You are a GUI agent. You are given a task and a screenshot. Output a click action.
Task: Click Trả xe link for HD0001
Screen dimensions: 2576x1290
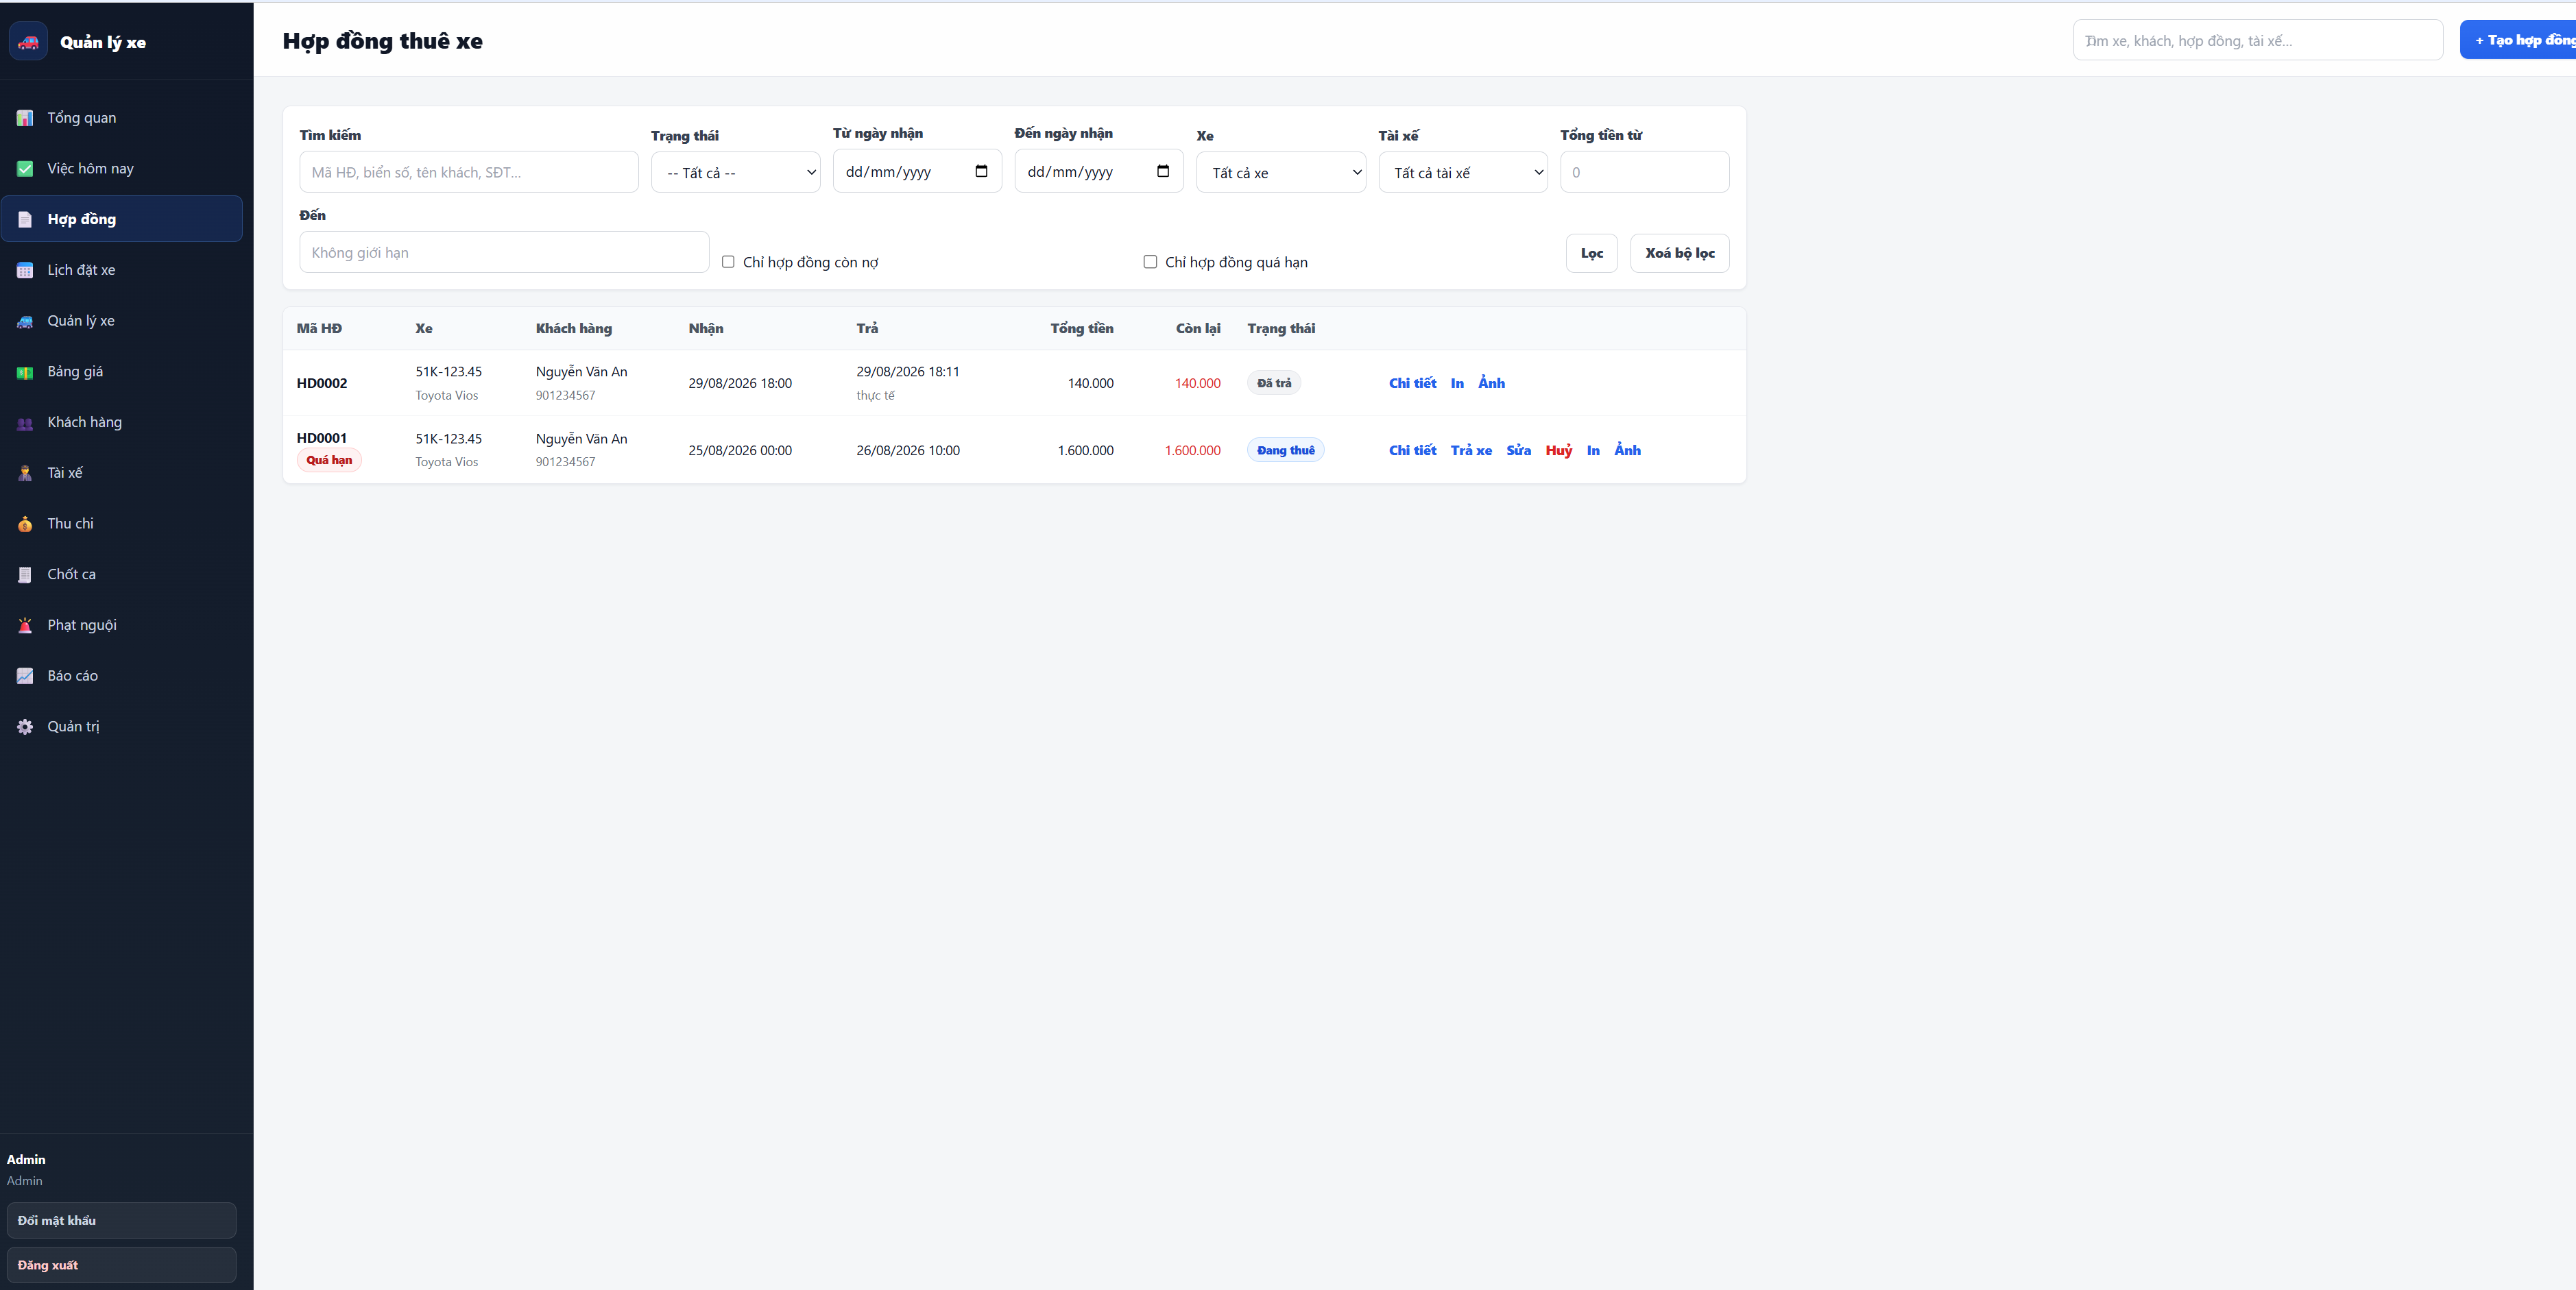1471,450
